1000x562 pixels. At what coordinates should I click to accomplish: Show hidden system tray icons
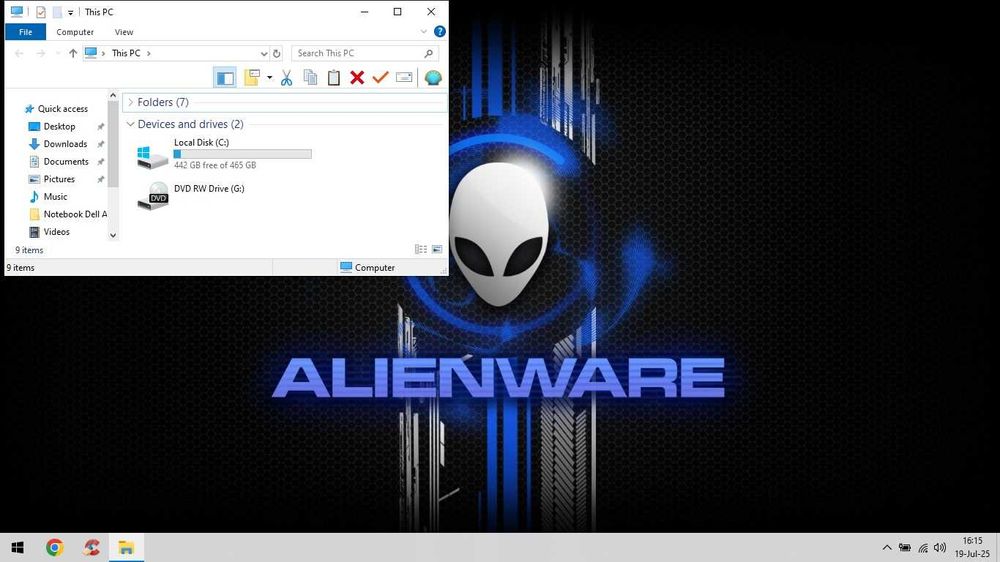click(886, 547)
